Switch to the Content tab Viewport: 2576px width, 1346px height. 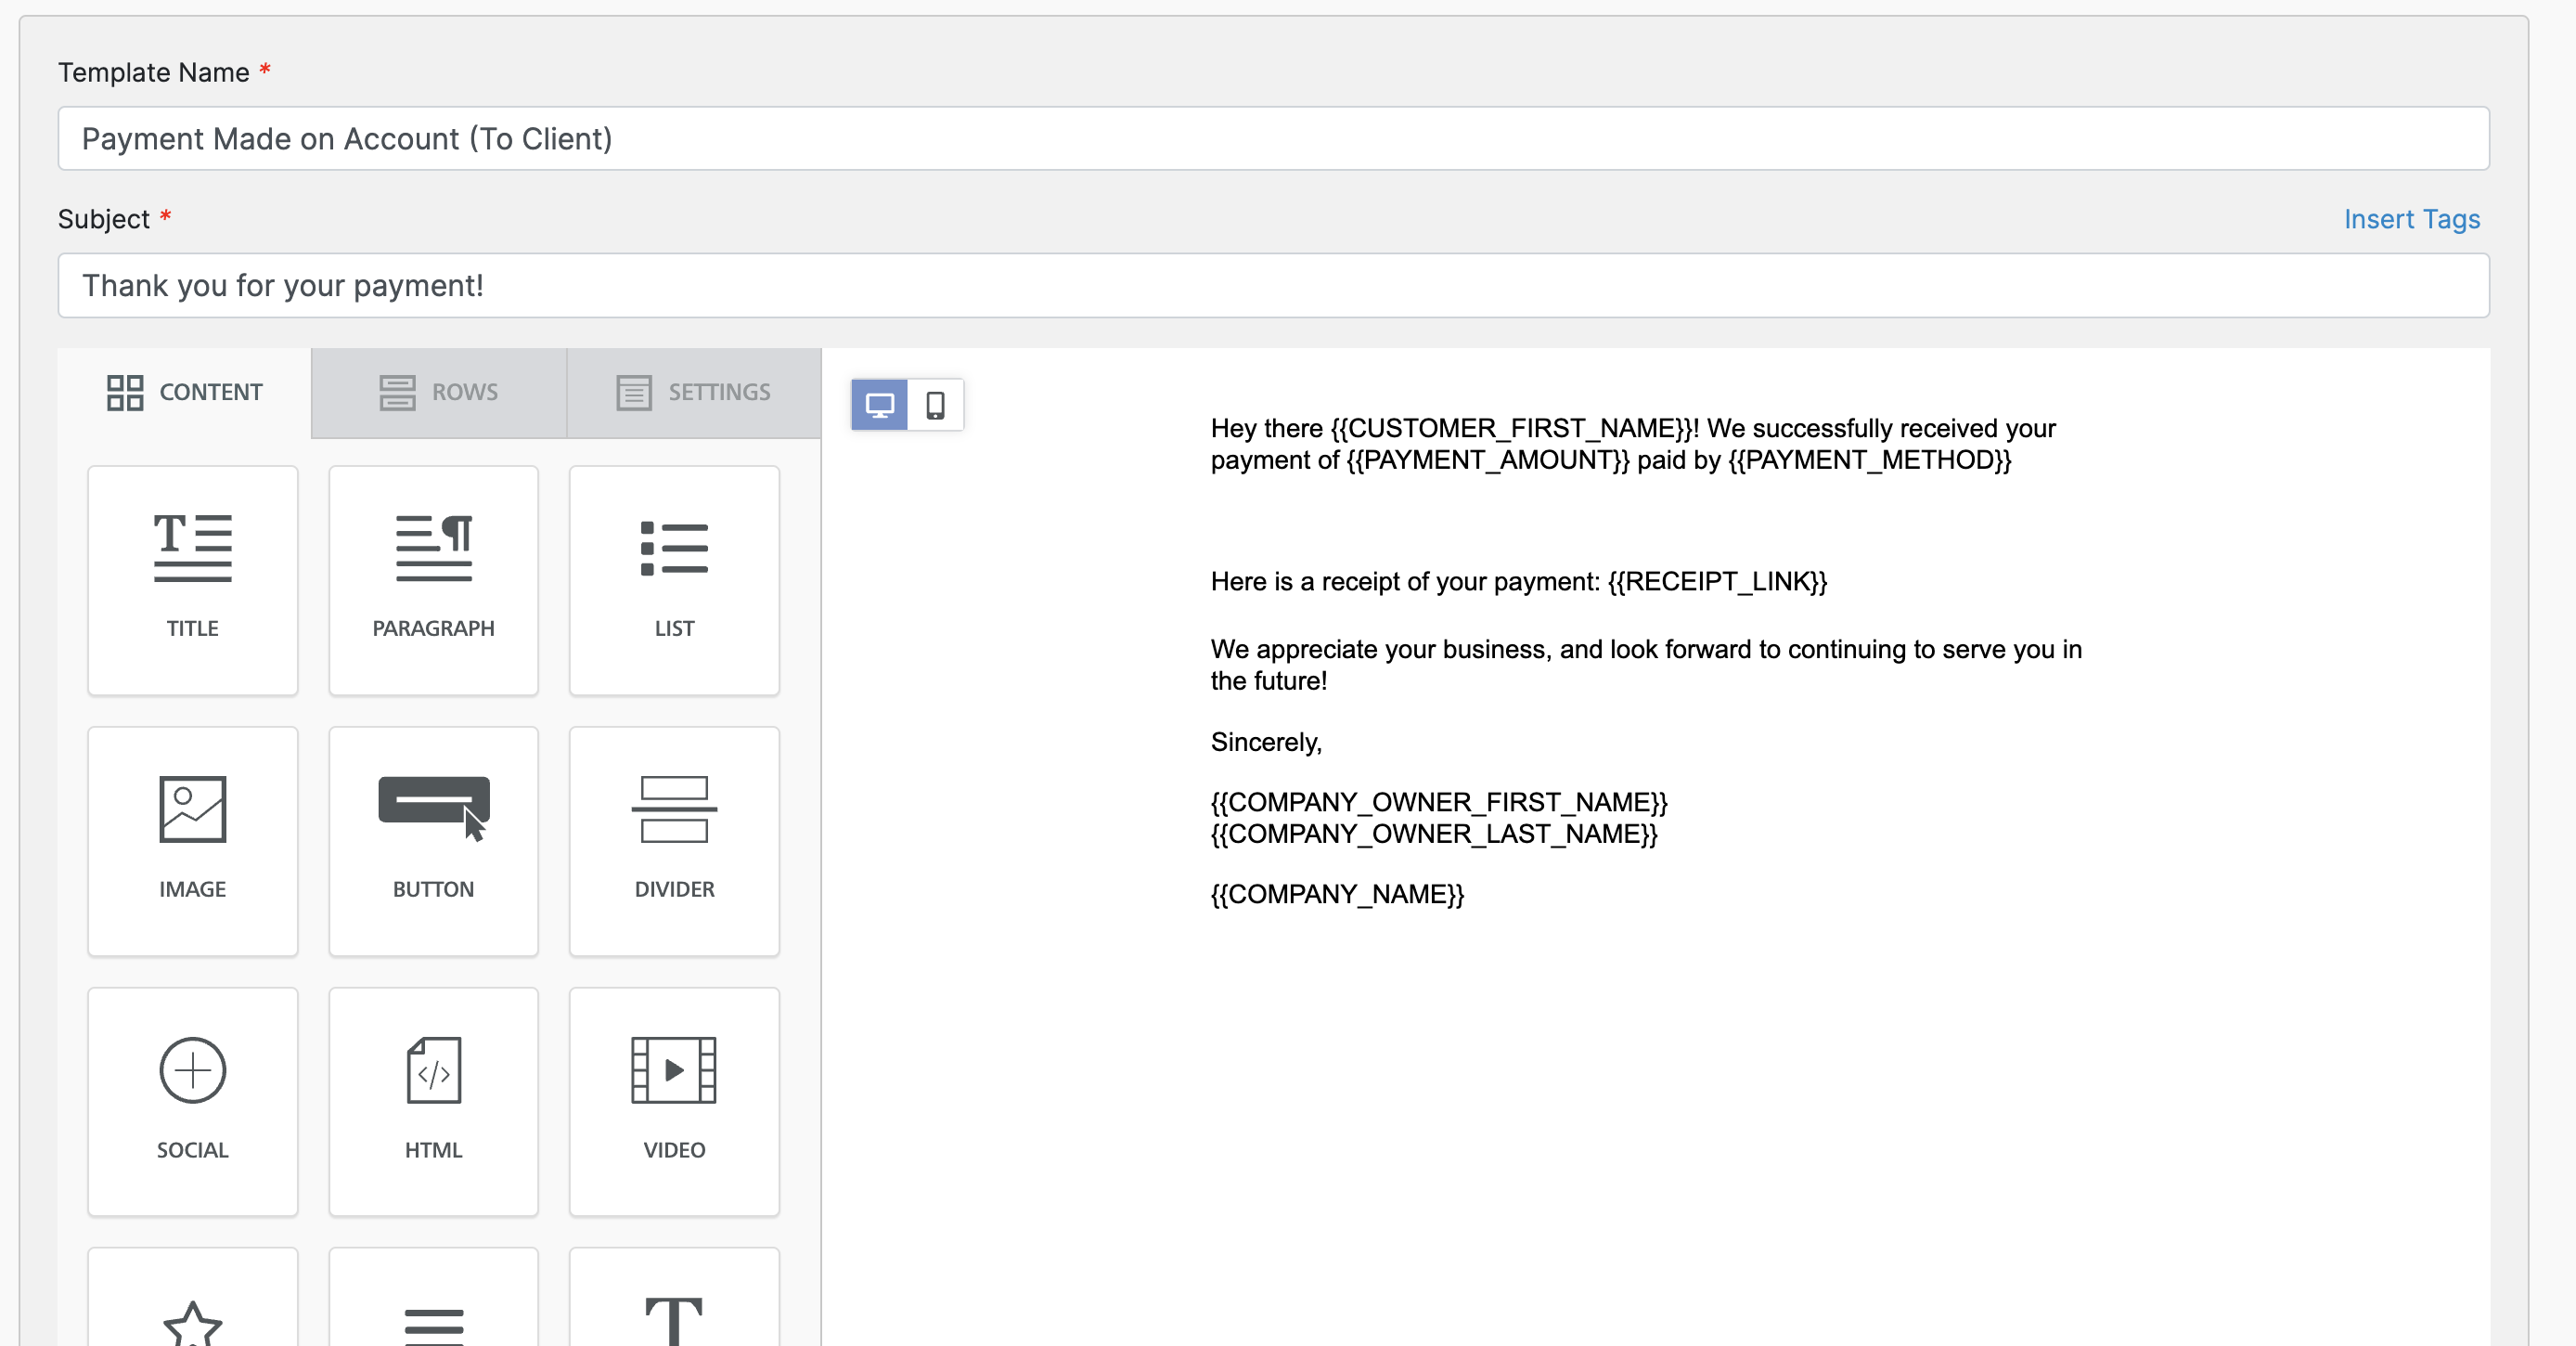point(185,392)
